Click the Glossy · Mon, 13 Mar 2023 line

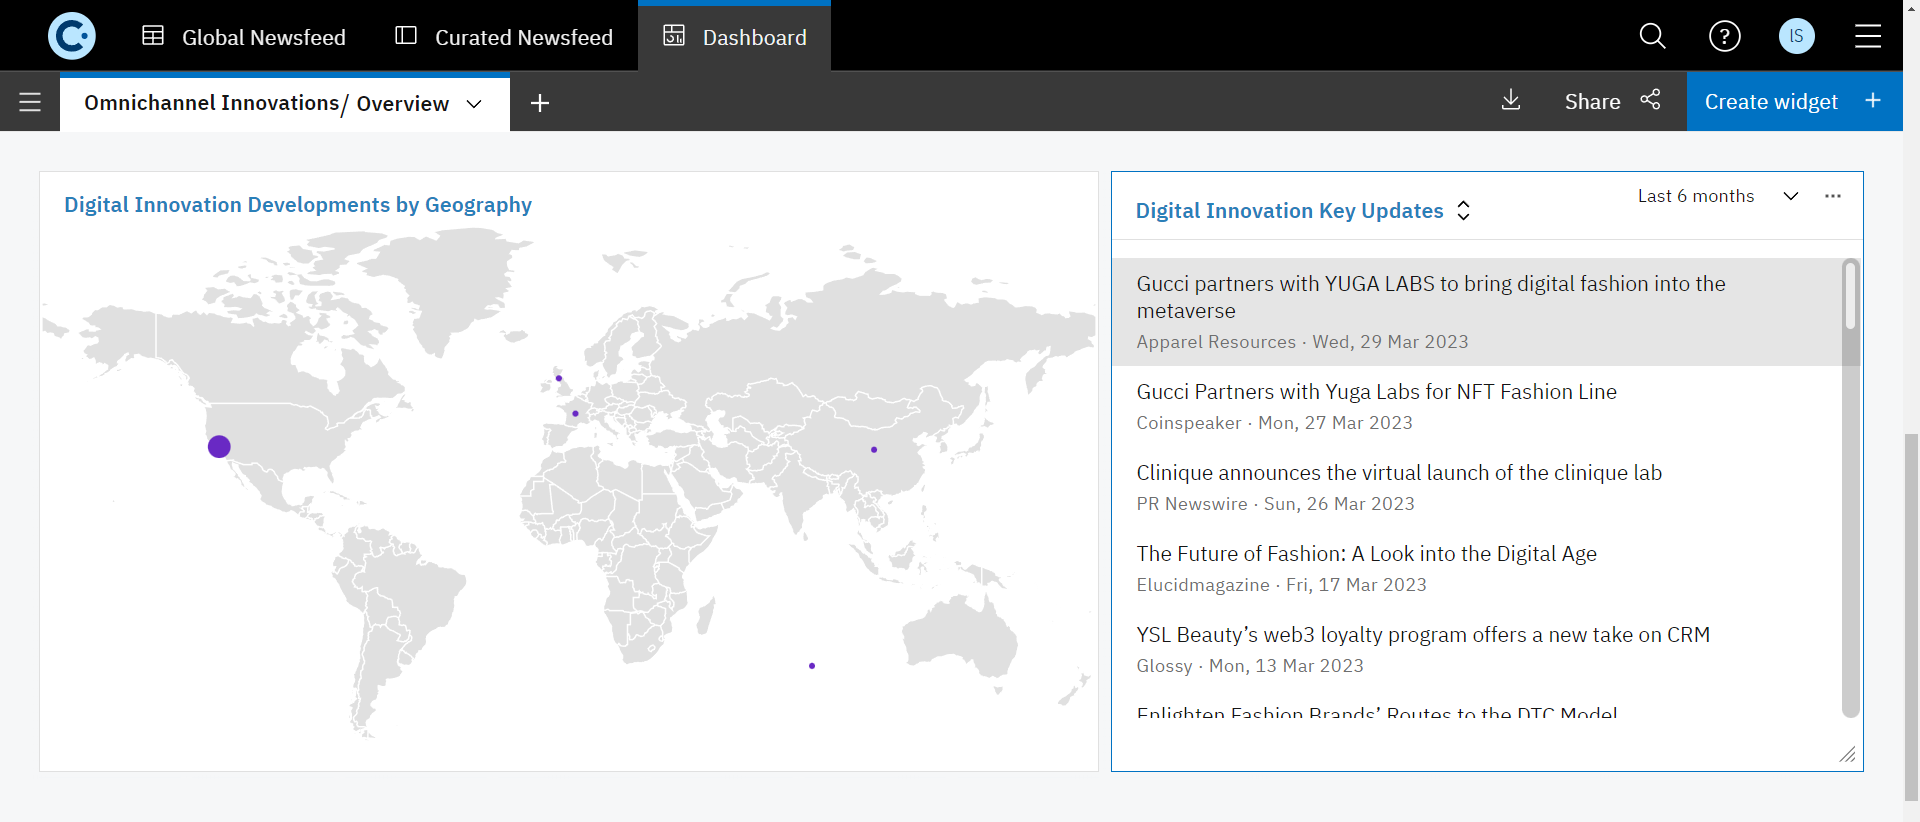coord(1250,666)
